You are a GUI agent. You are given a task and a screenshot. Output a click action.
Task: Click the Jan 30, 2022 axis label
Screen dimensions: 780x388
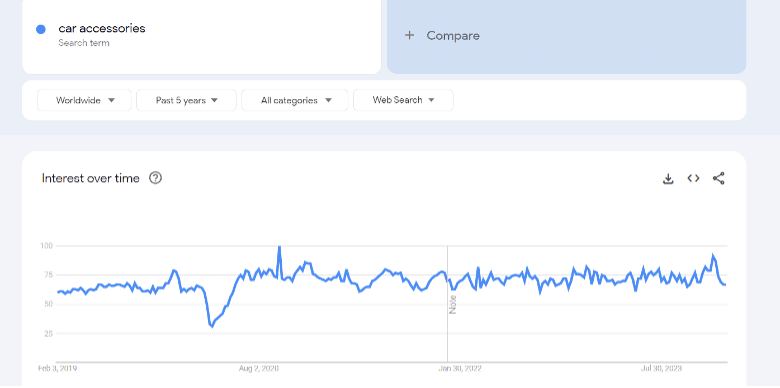[460, 369]
